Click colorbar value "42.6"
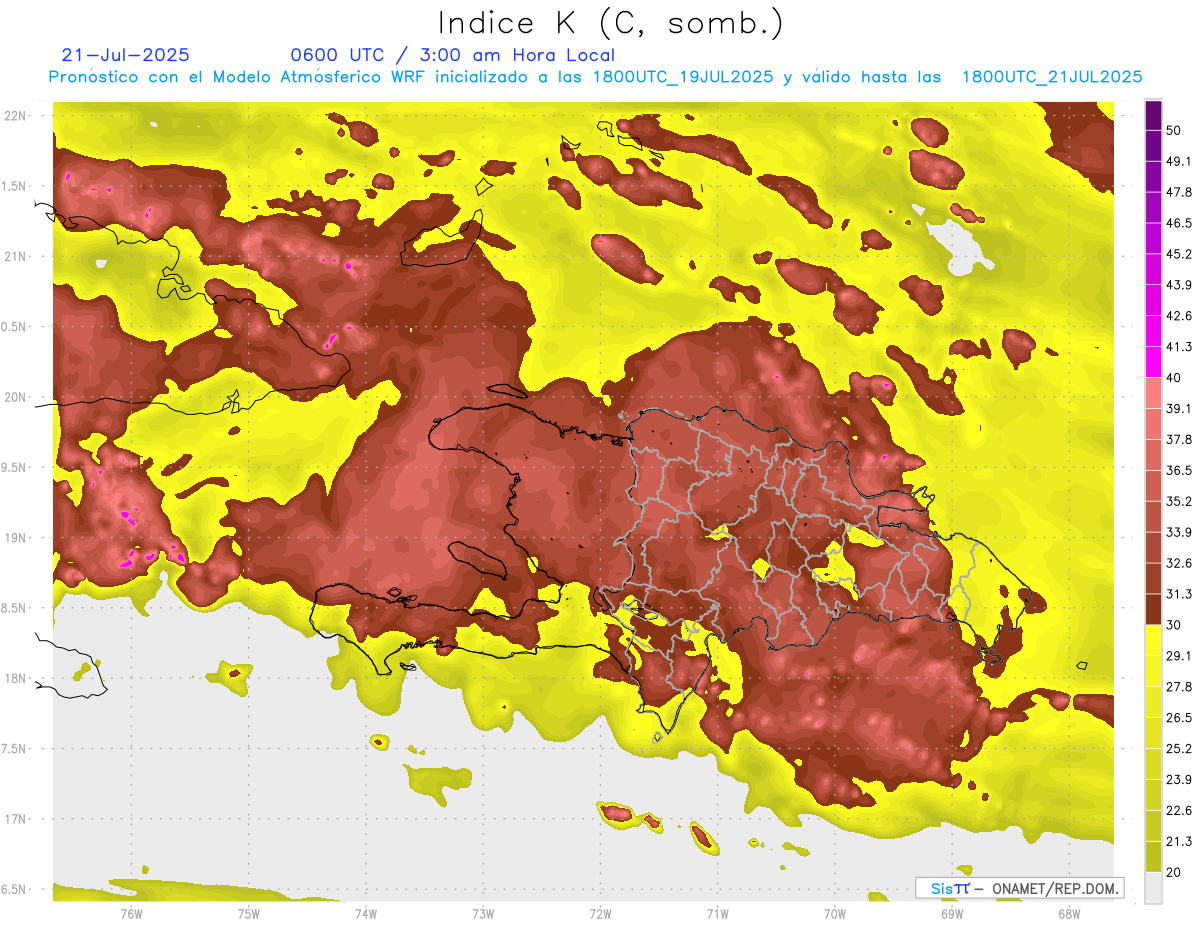Image resolution: width=1200 pixels, height=927 pixels. tap(1179, 315)
